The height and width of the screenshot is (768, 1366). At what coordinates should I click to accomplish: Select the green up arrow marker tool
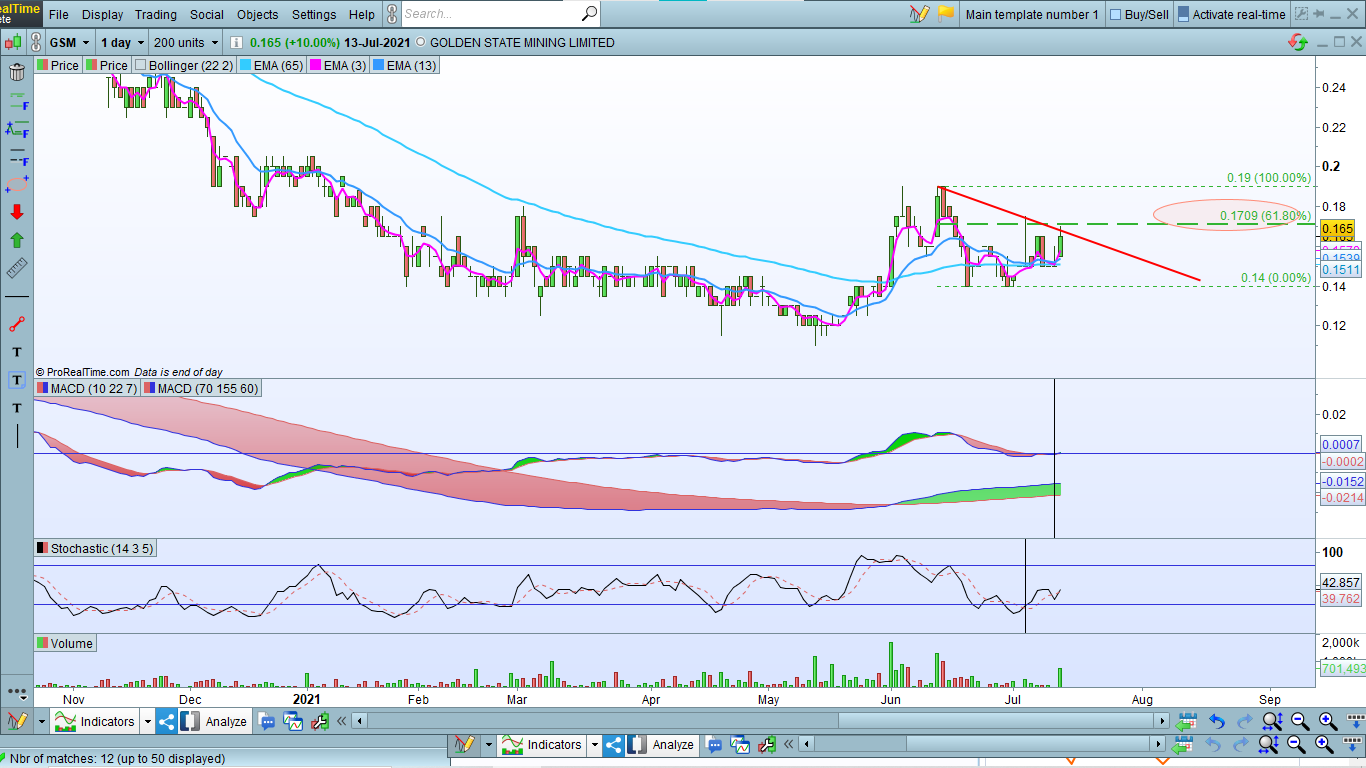coord(17,240)
